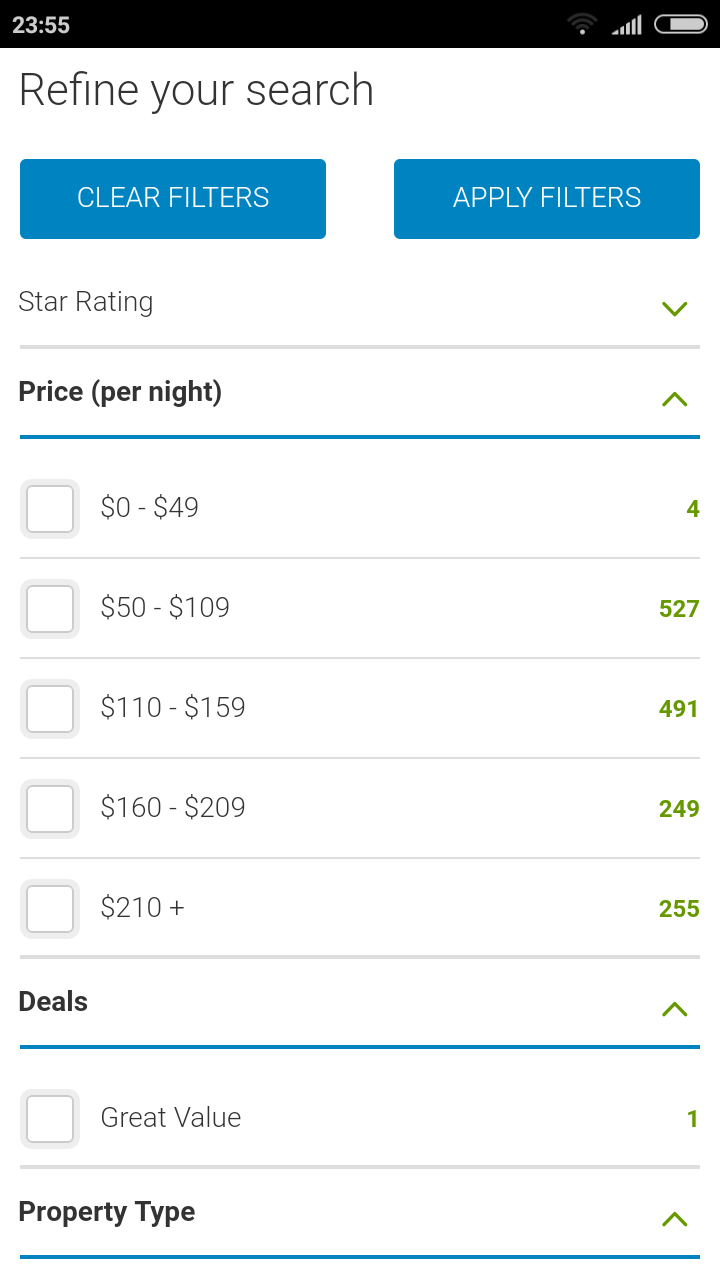Collapse the Price (per night) section chevron
Image resolution: width=720 pixels, height=1280 pixels.
(x=675, y=399)
